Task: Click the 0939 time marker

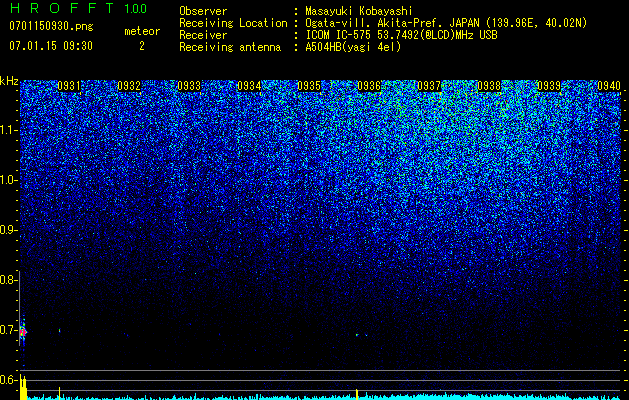Action: click(549, 86)
